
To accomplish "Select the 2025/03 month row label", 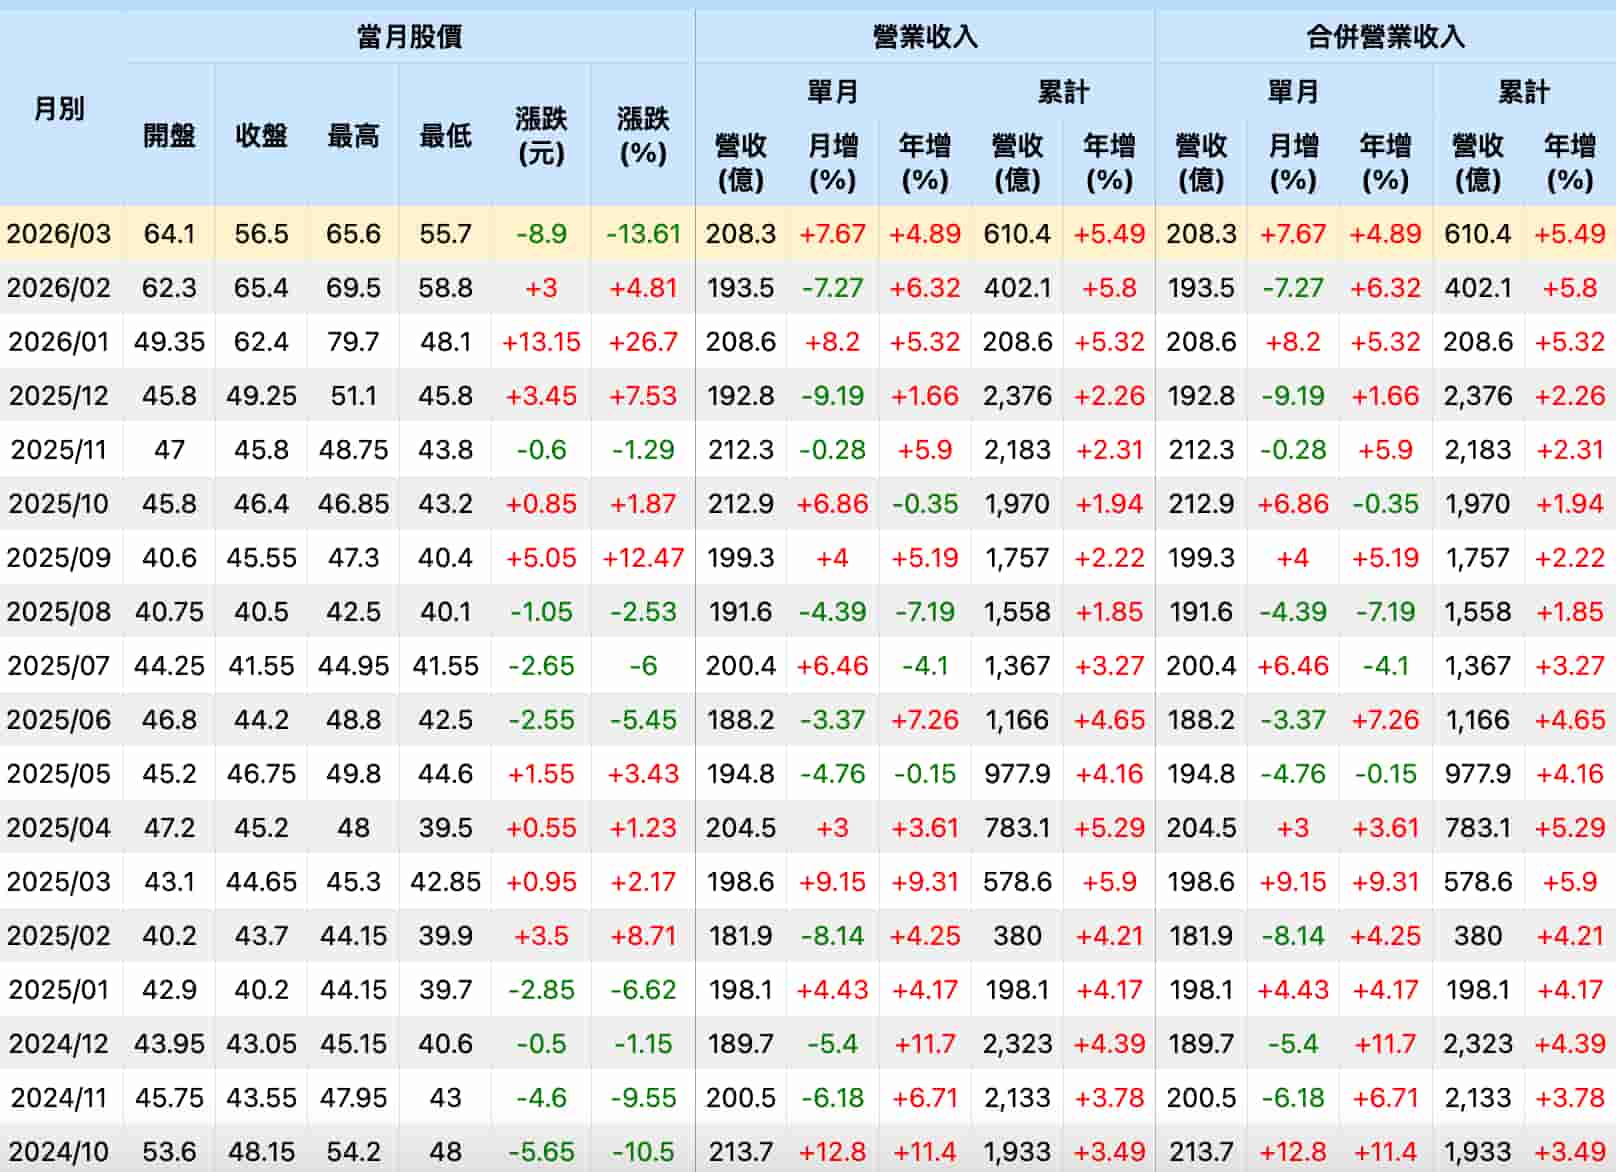I will [x=59, y=882].
